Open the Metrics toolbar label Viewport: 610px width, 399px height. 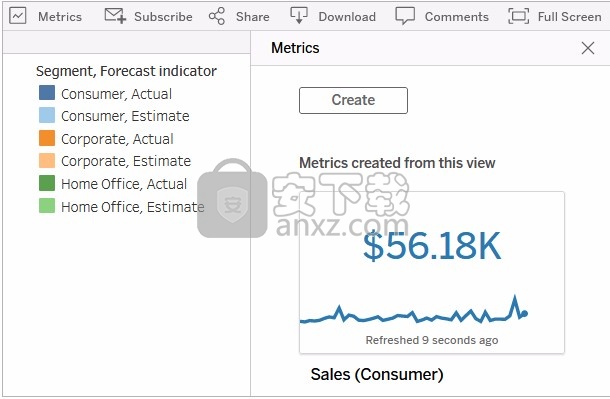click(60, 17)
